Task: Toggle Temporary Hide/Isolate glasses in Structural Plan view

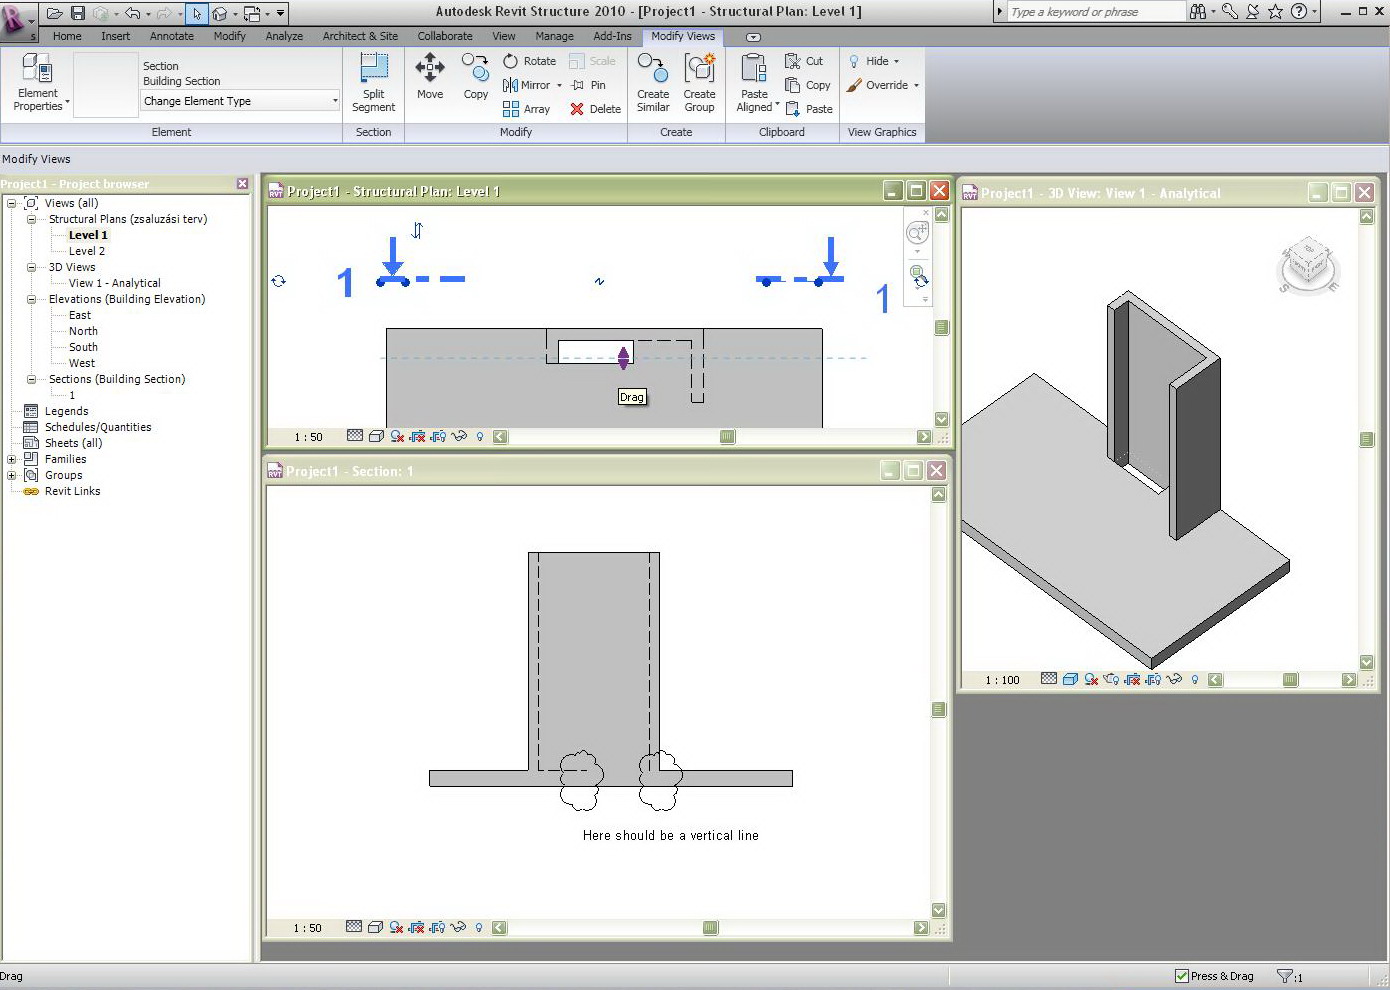Action: (459, 436)
